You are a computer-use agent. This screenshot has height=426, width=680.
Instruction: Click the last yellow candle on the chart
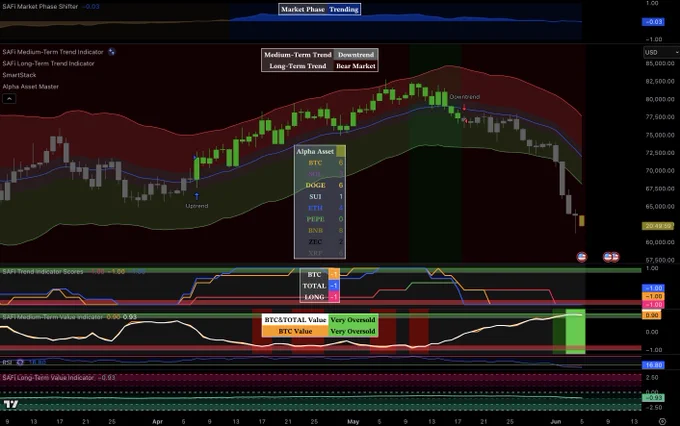(x=582, y=220)
